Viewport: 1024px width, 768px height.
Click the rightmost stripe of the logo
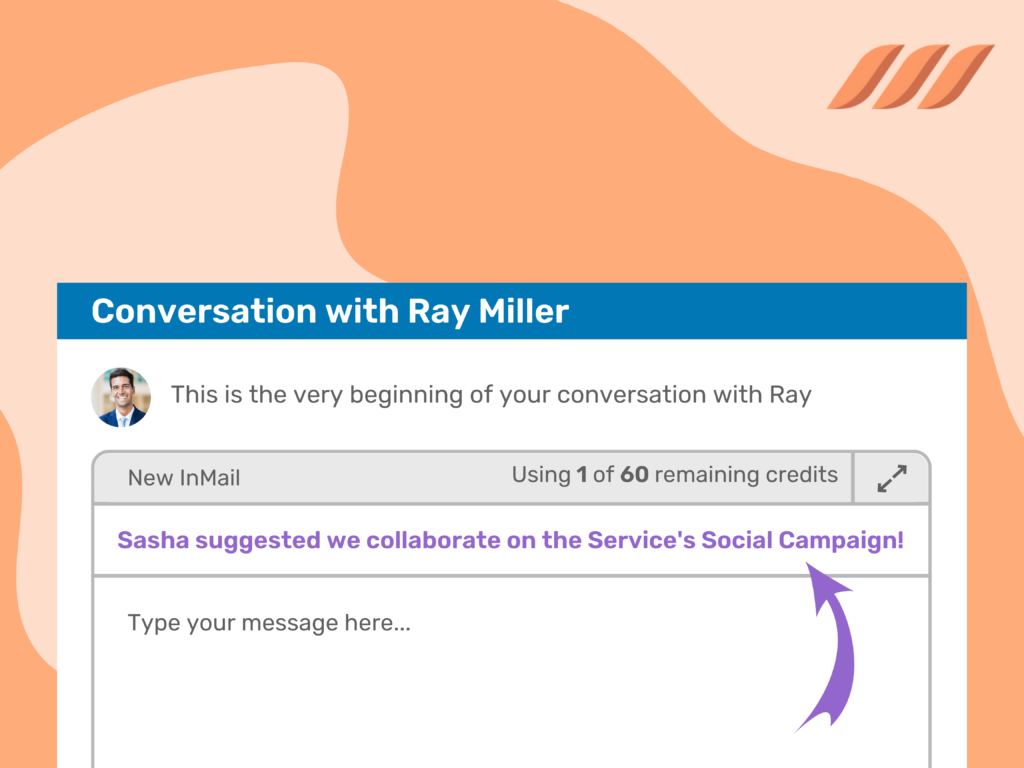coord(956,76)
